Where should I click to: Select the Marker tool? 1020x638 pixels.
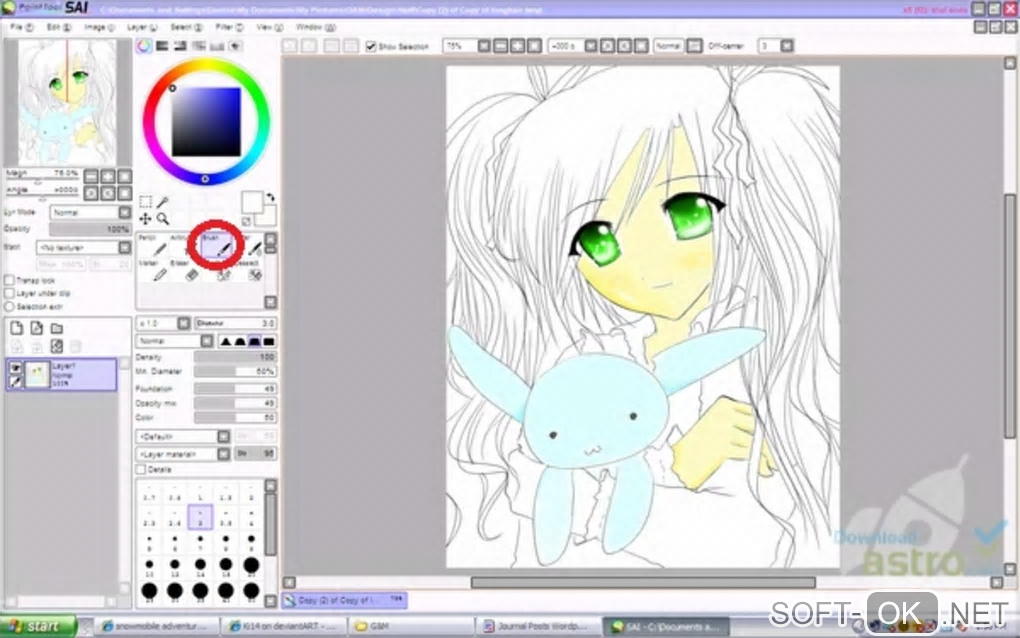point(154,272)
